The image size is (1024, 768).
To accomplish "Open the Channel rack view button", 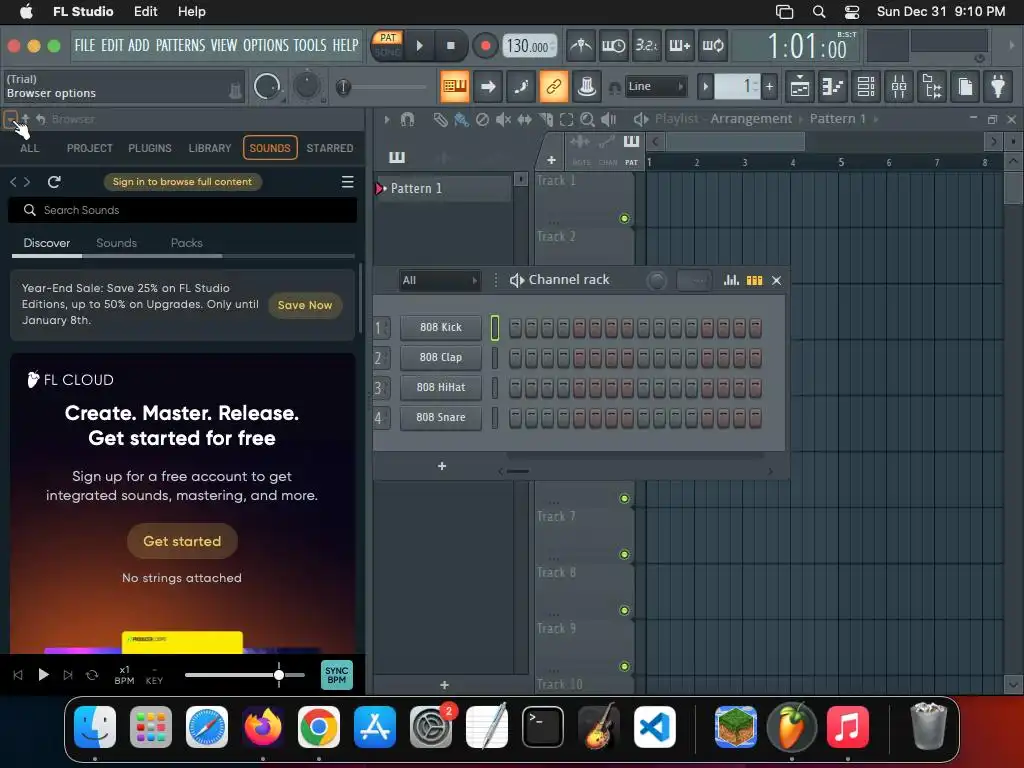I will (866, 86).
